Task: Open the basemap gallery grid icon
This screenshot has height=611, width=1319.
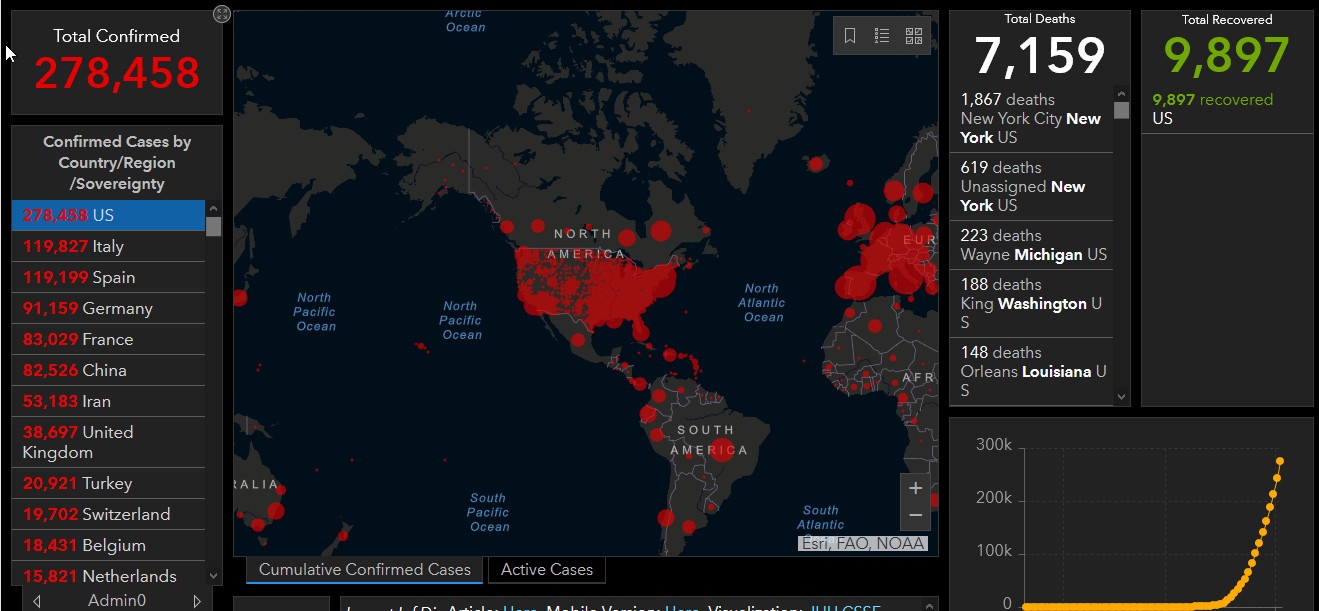Action: pos(914,36)
